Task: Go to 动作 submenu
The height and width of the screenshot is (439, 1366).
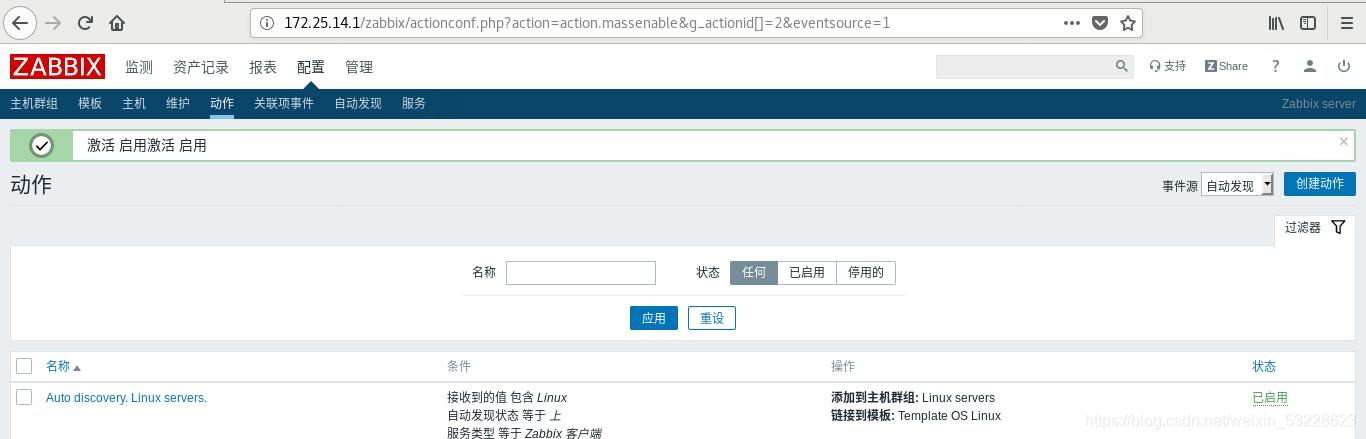Action: [222, 104]
